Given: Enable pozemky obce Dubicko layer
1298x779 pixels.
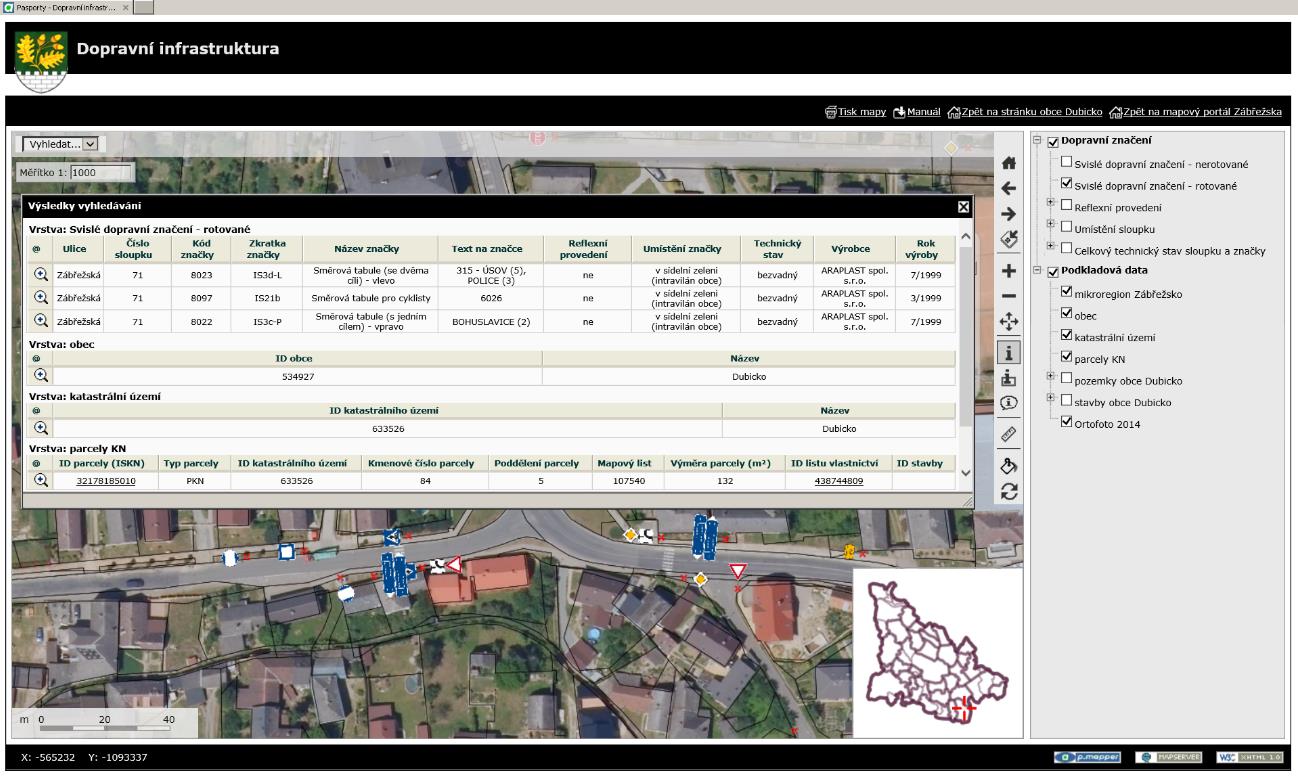Looking at the screenshot, I should point(1066,379).
